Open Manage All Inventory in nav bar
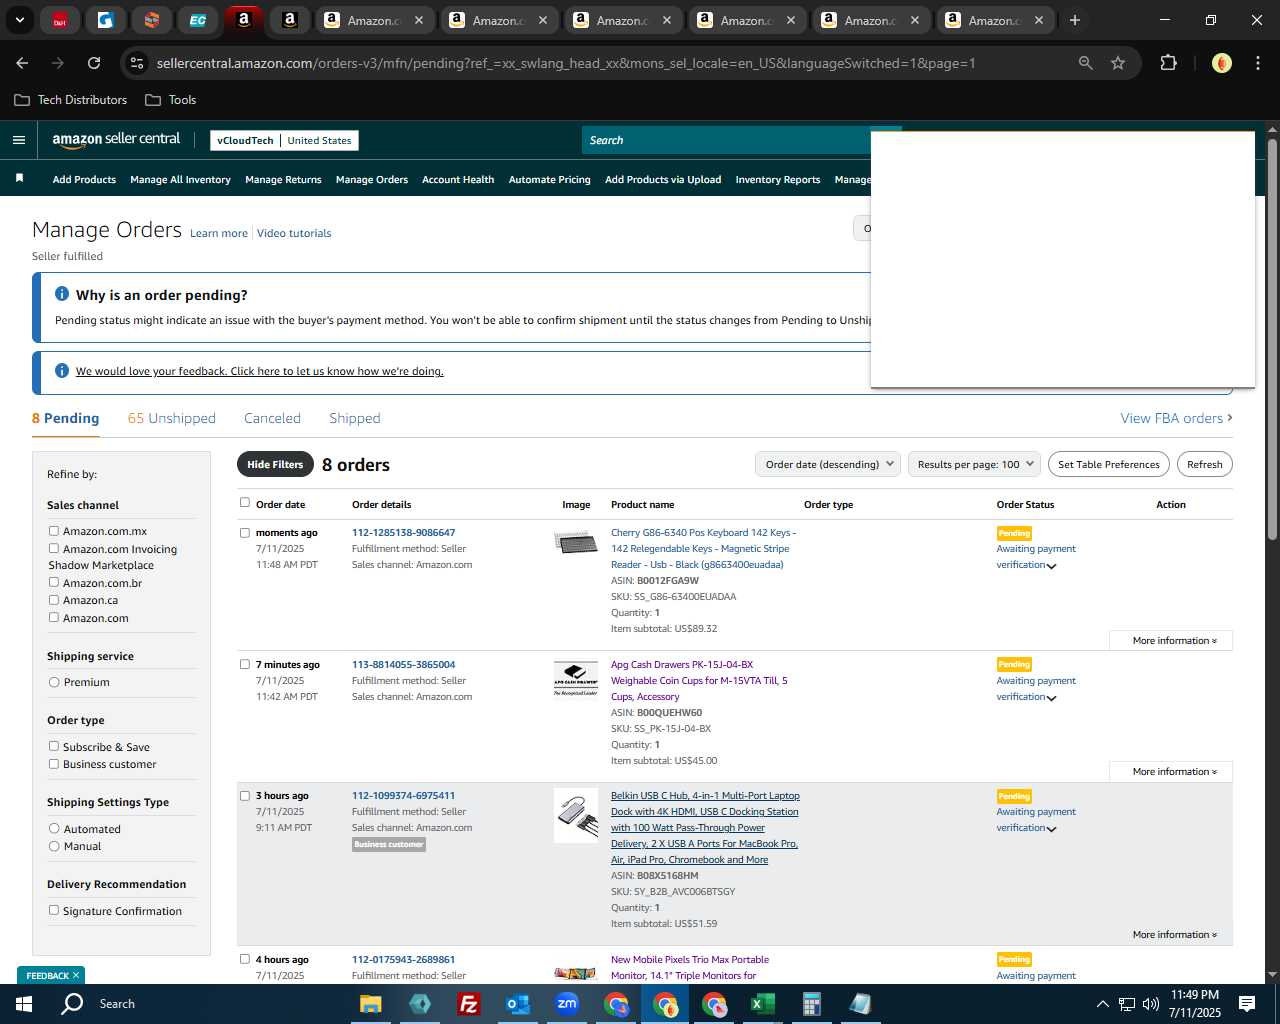 click(x=180, y=180)
